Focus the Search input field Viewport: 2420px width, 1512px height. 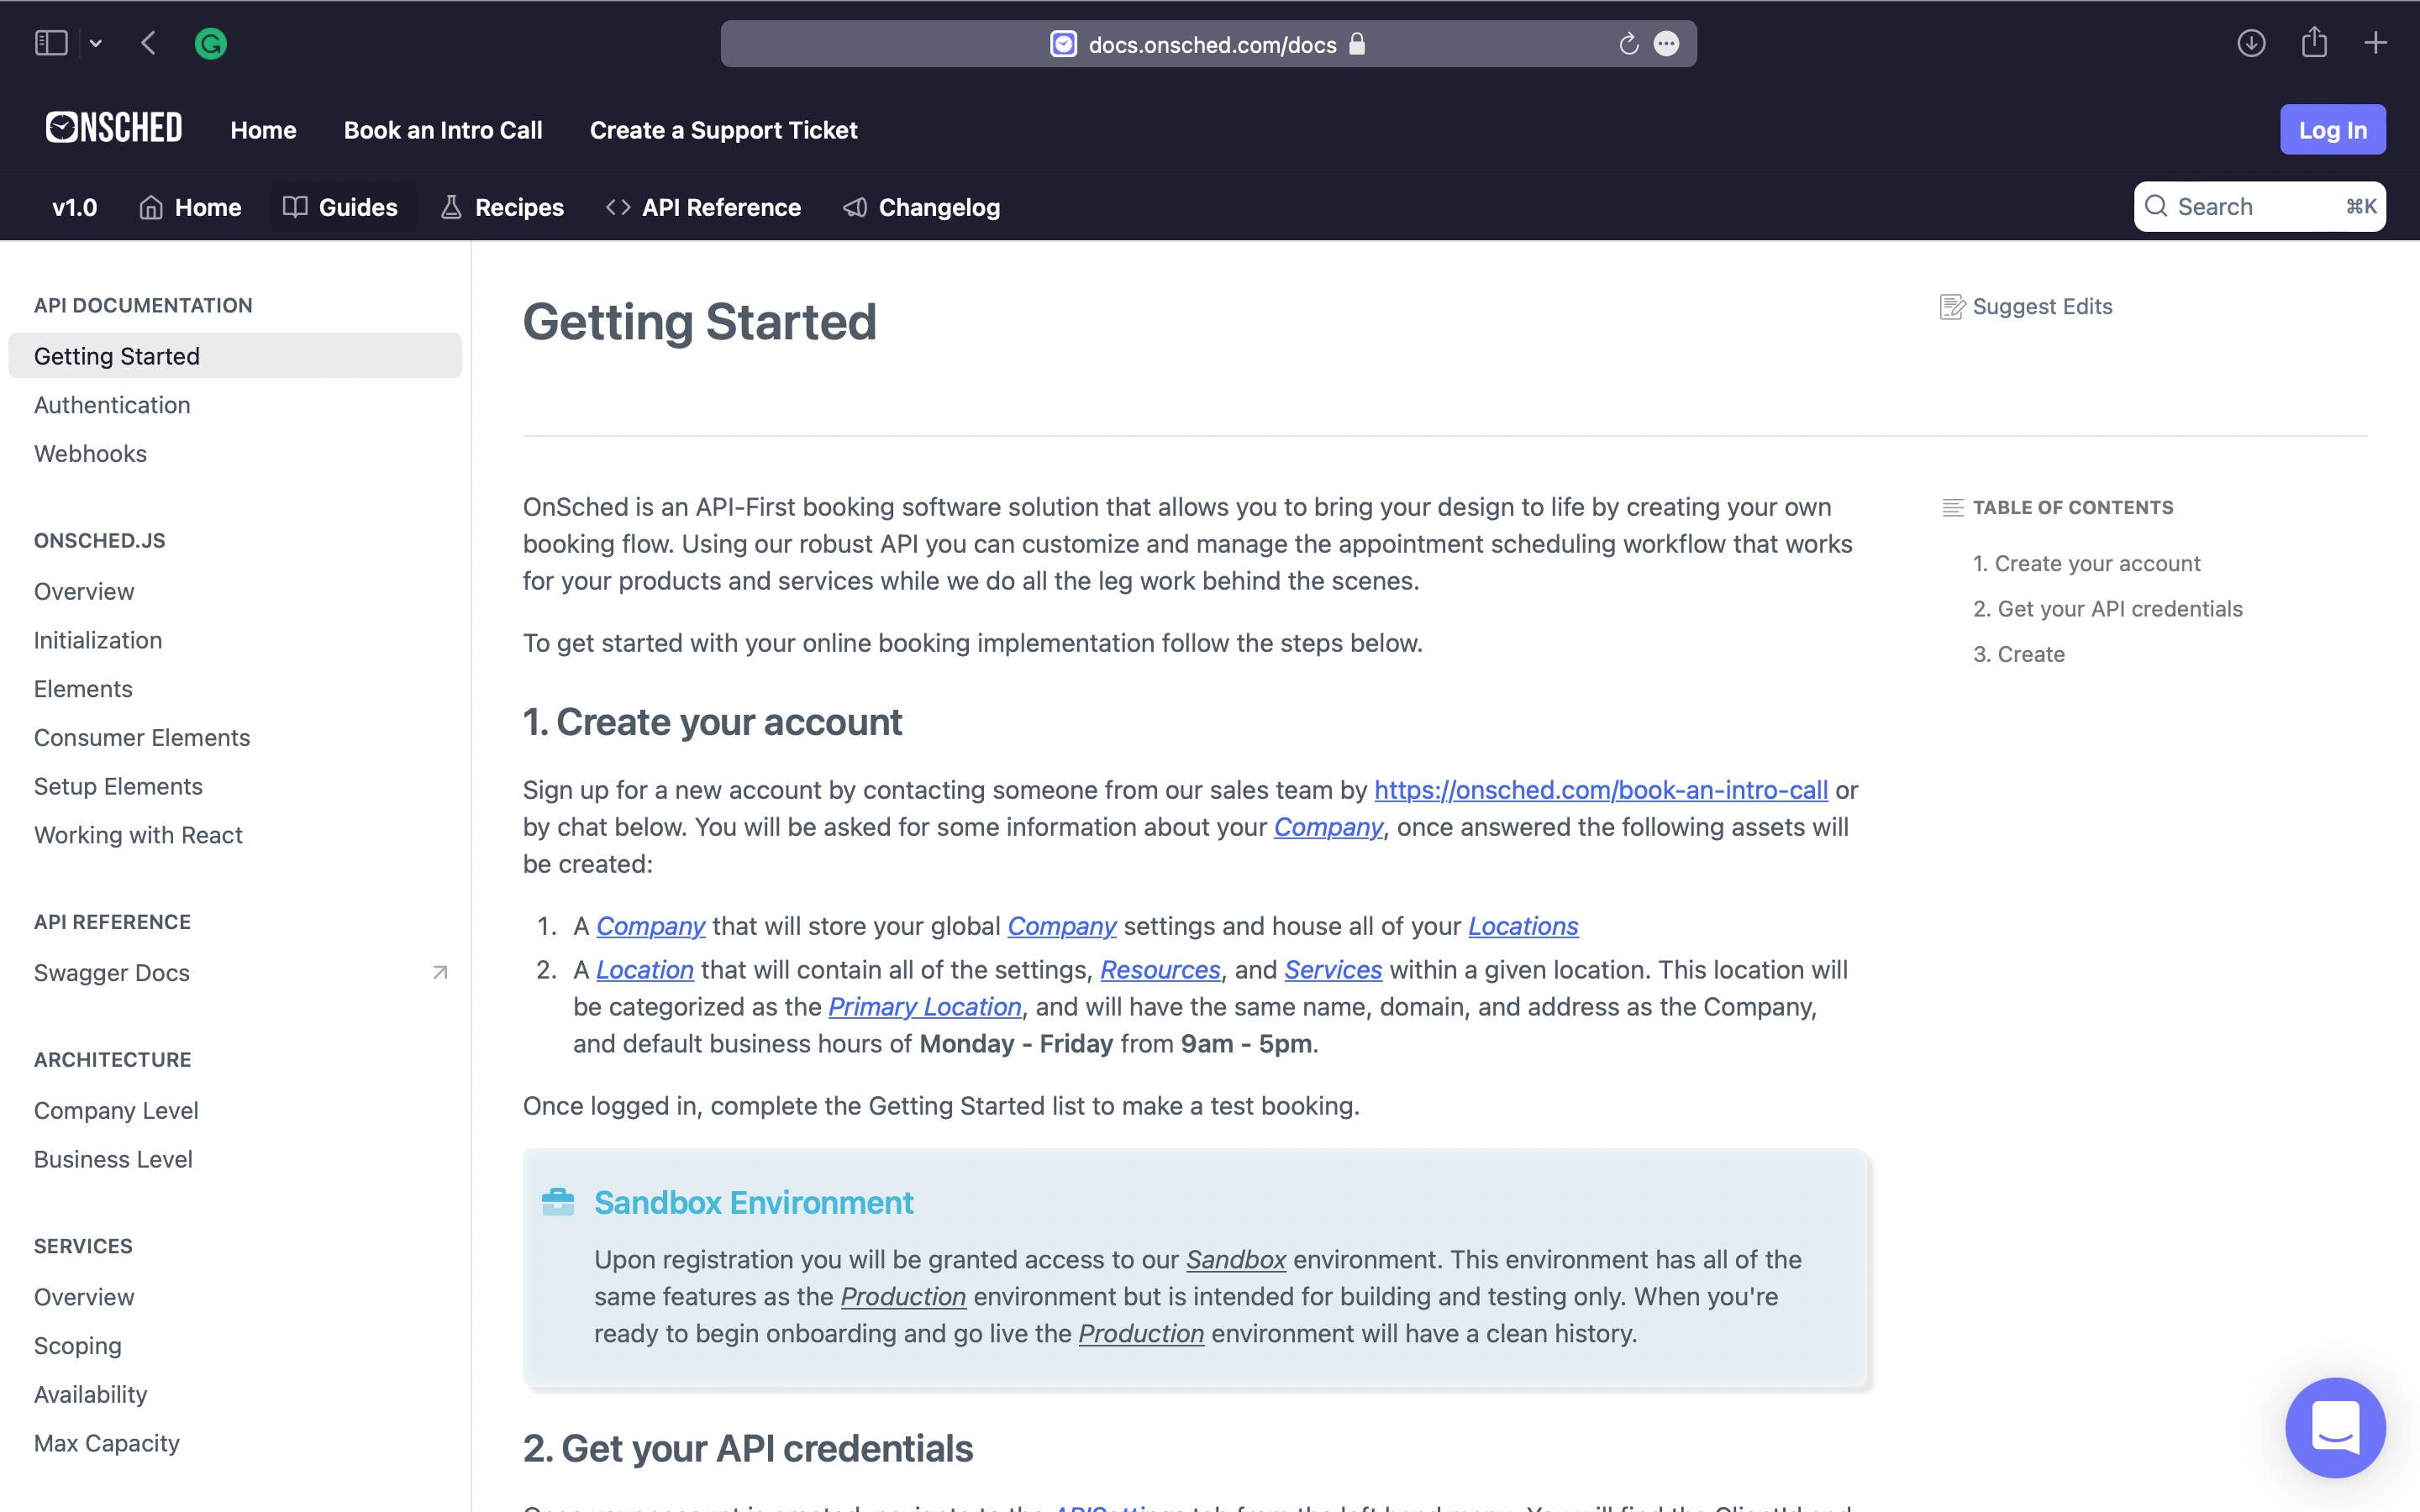pos(2259,207)
